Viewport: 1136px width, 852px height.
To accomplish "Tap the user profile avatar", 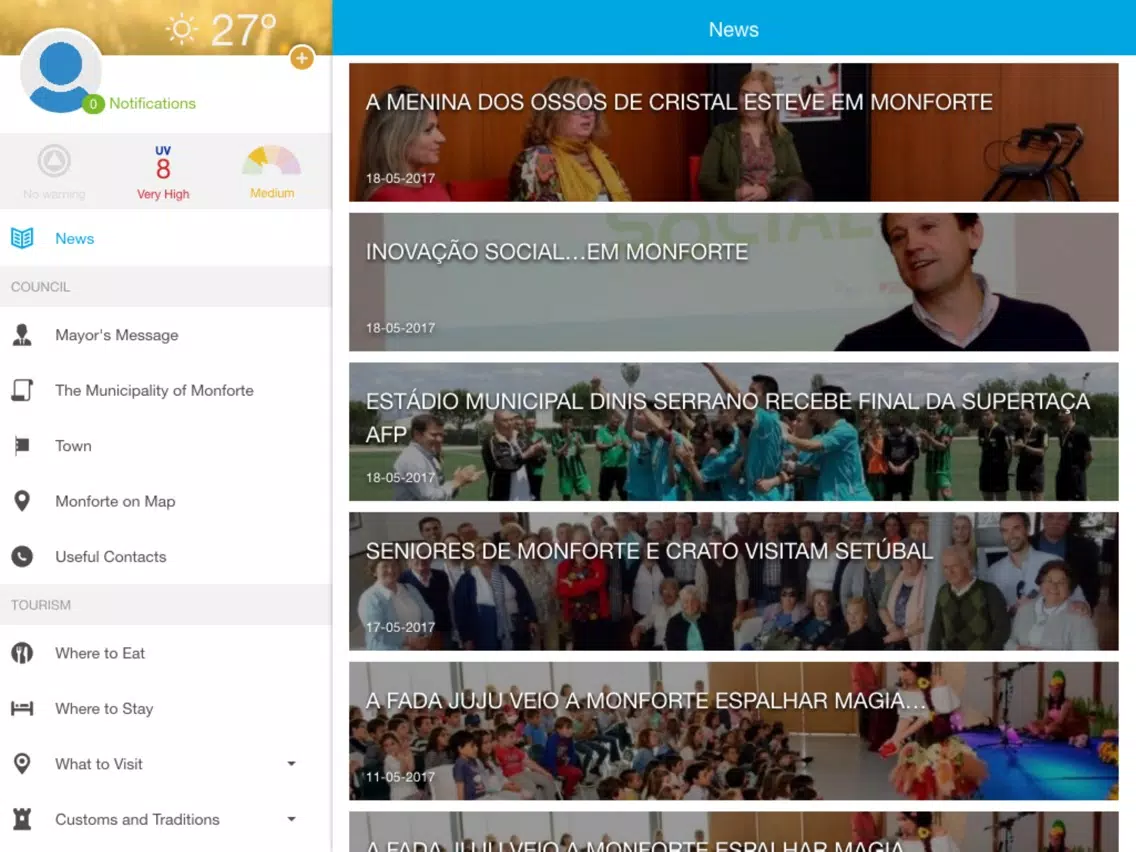I will [x=61, y=71].
